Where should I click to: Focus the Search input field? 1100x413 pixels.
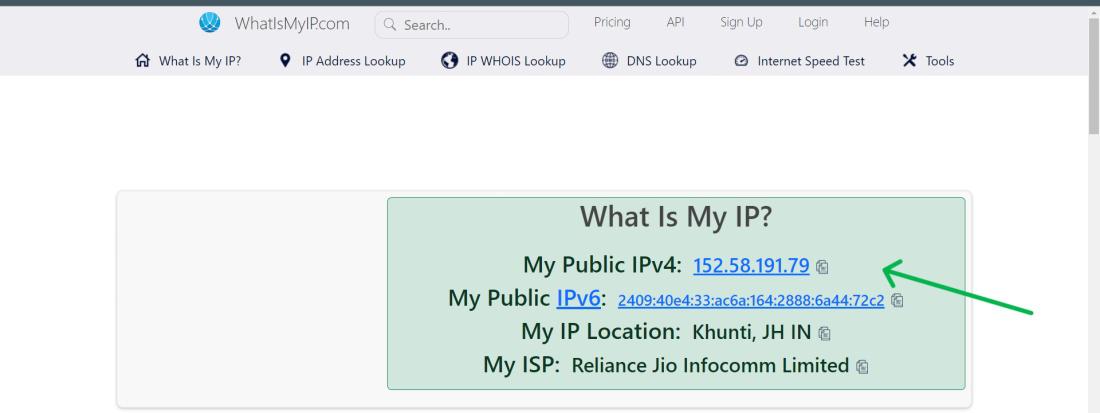(471, 25)
